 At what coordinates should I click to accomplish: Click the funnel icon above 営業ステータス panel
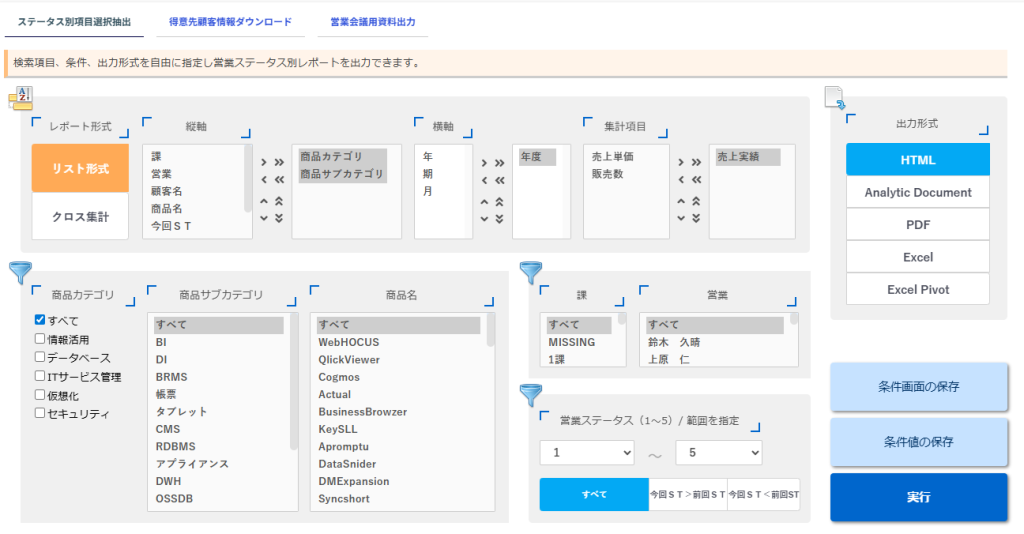530,395
